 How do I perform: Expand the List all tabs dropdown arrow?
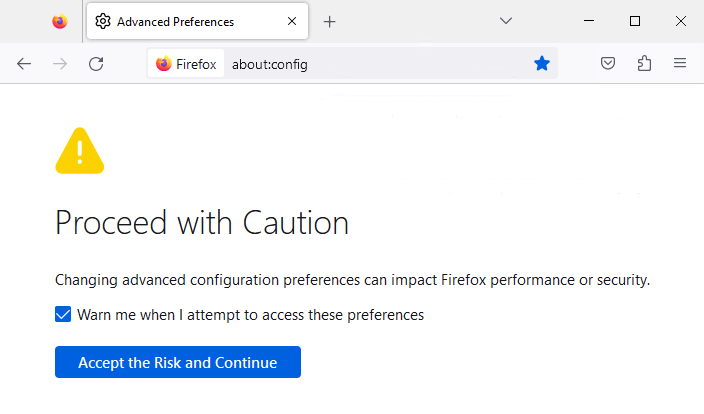506,21
